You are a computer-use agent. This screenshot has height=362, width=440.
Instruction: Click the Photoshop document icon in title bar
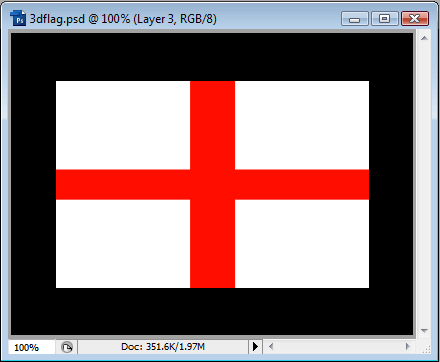[18, 18]
